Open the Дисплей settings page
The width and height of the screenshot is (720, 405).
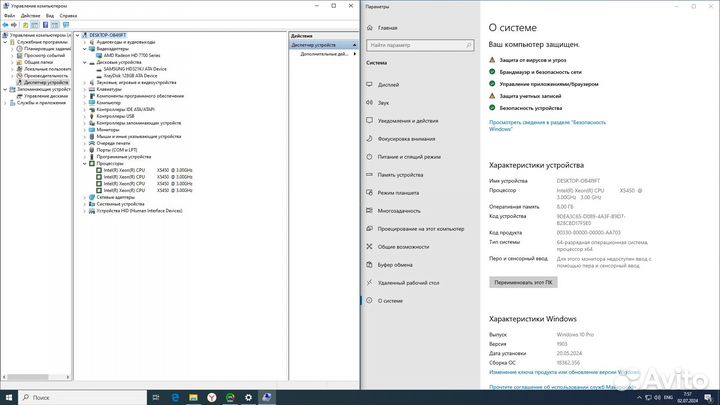click(x=388, y=84)
